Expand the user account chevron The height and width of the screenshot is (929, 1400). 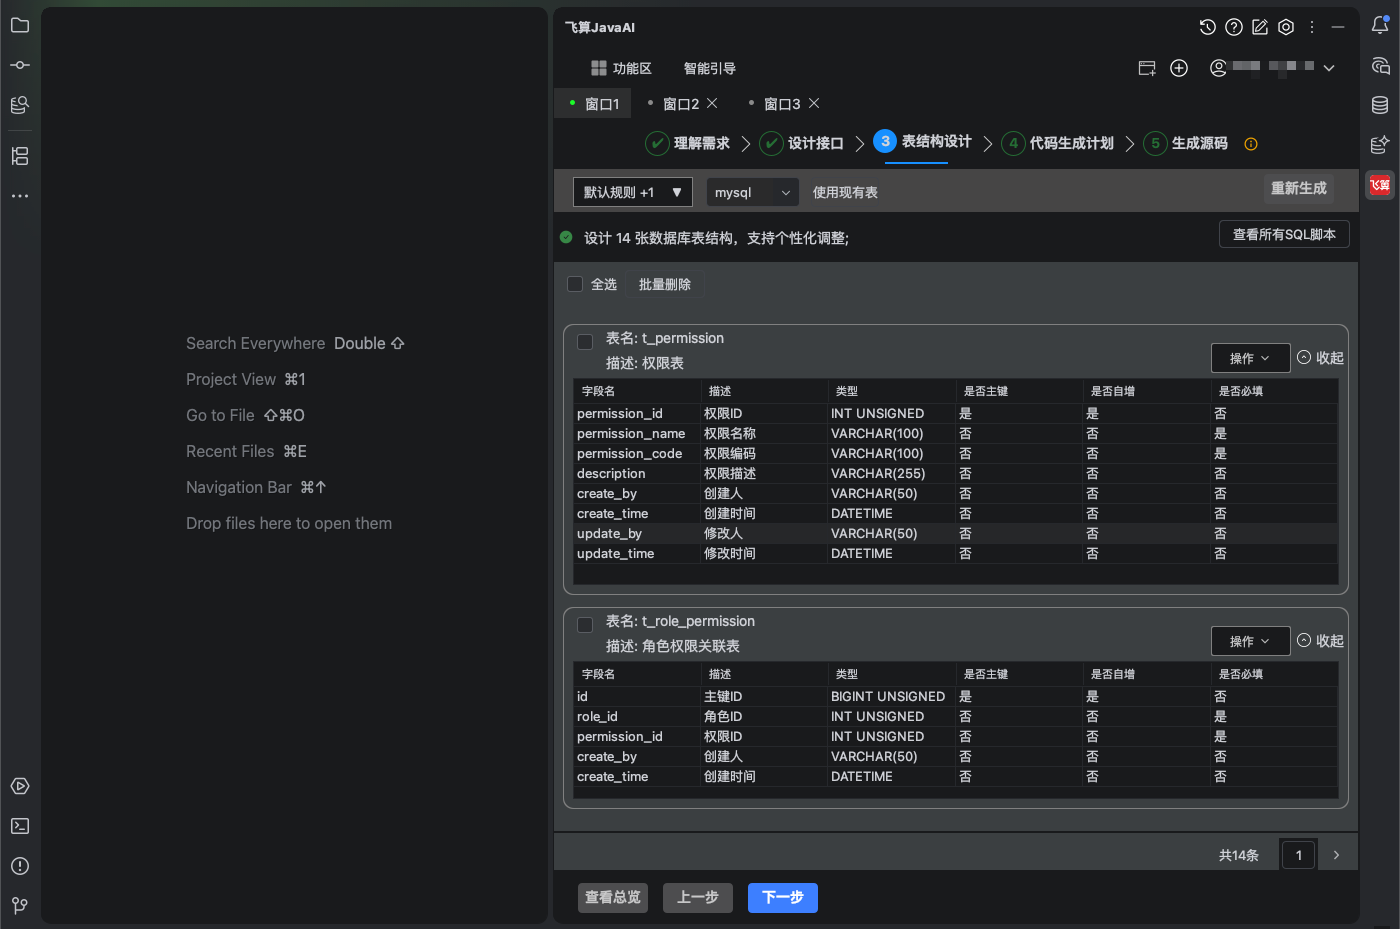1329,68
